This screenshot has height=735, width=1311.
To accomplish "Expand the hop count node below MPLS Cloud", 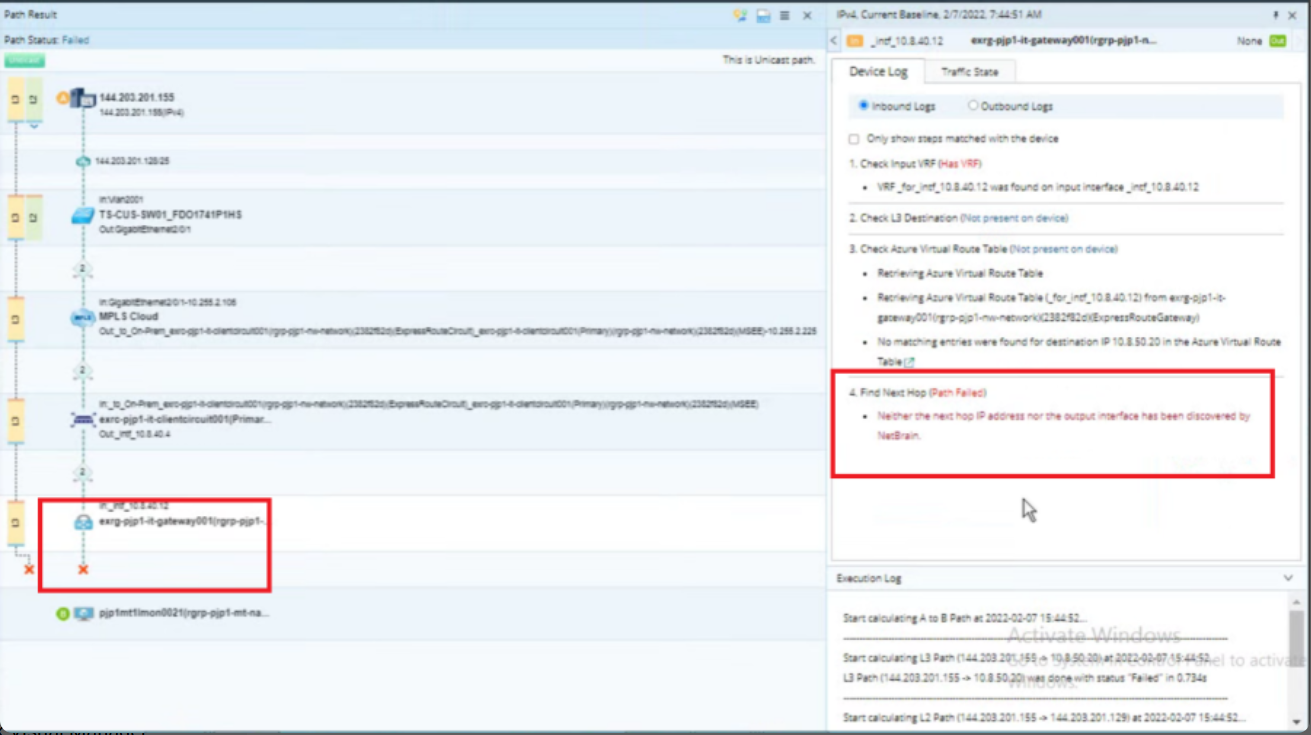I will pyautogui.click(x=84, y=371).
